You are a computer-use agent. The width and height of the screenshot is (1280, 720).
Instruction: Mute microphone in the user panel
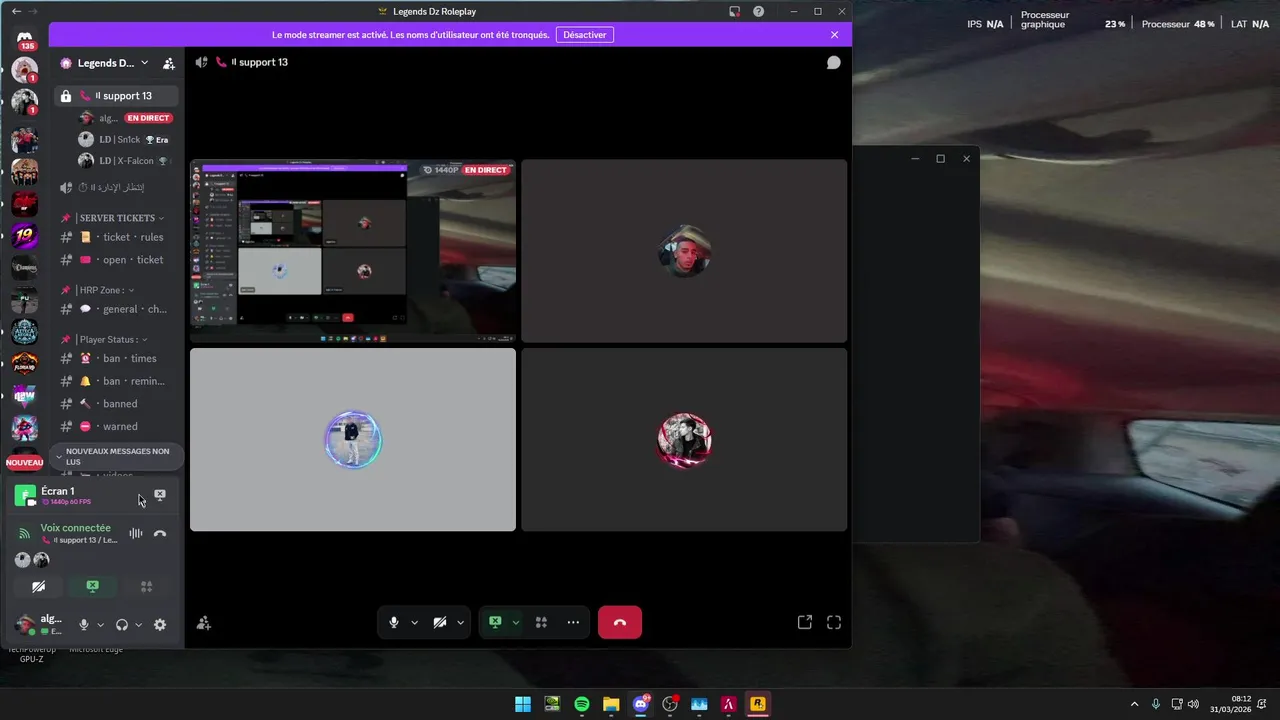84,625
